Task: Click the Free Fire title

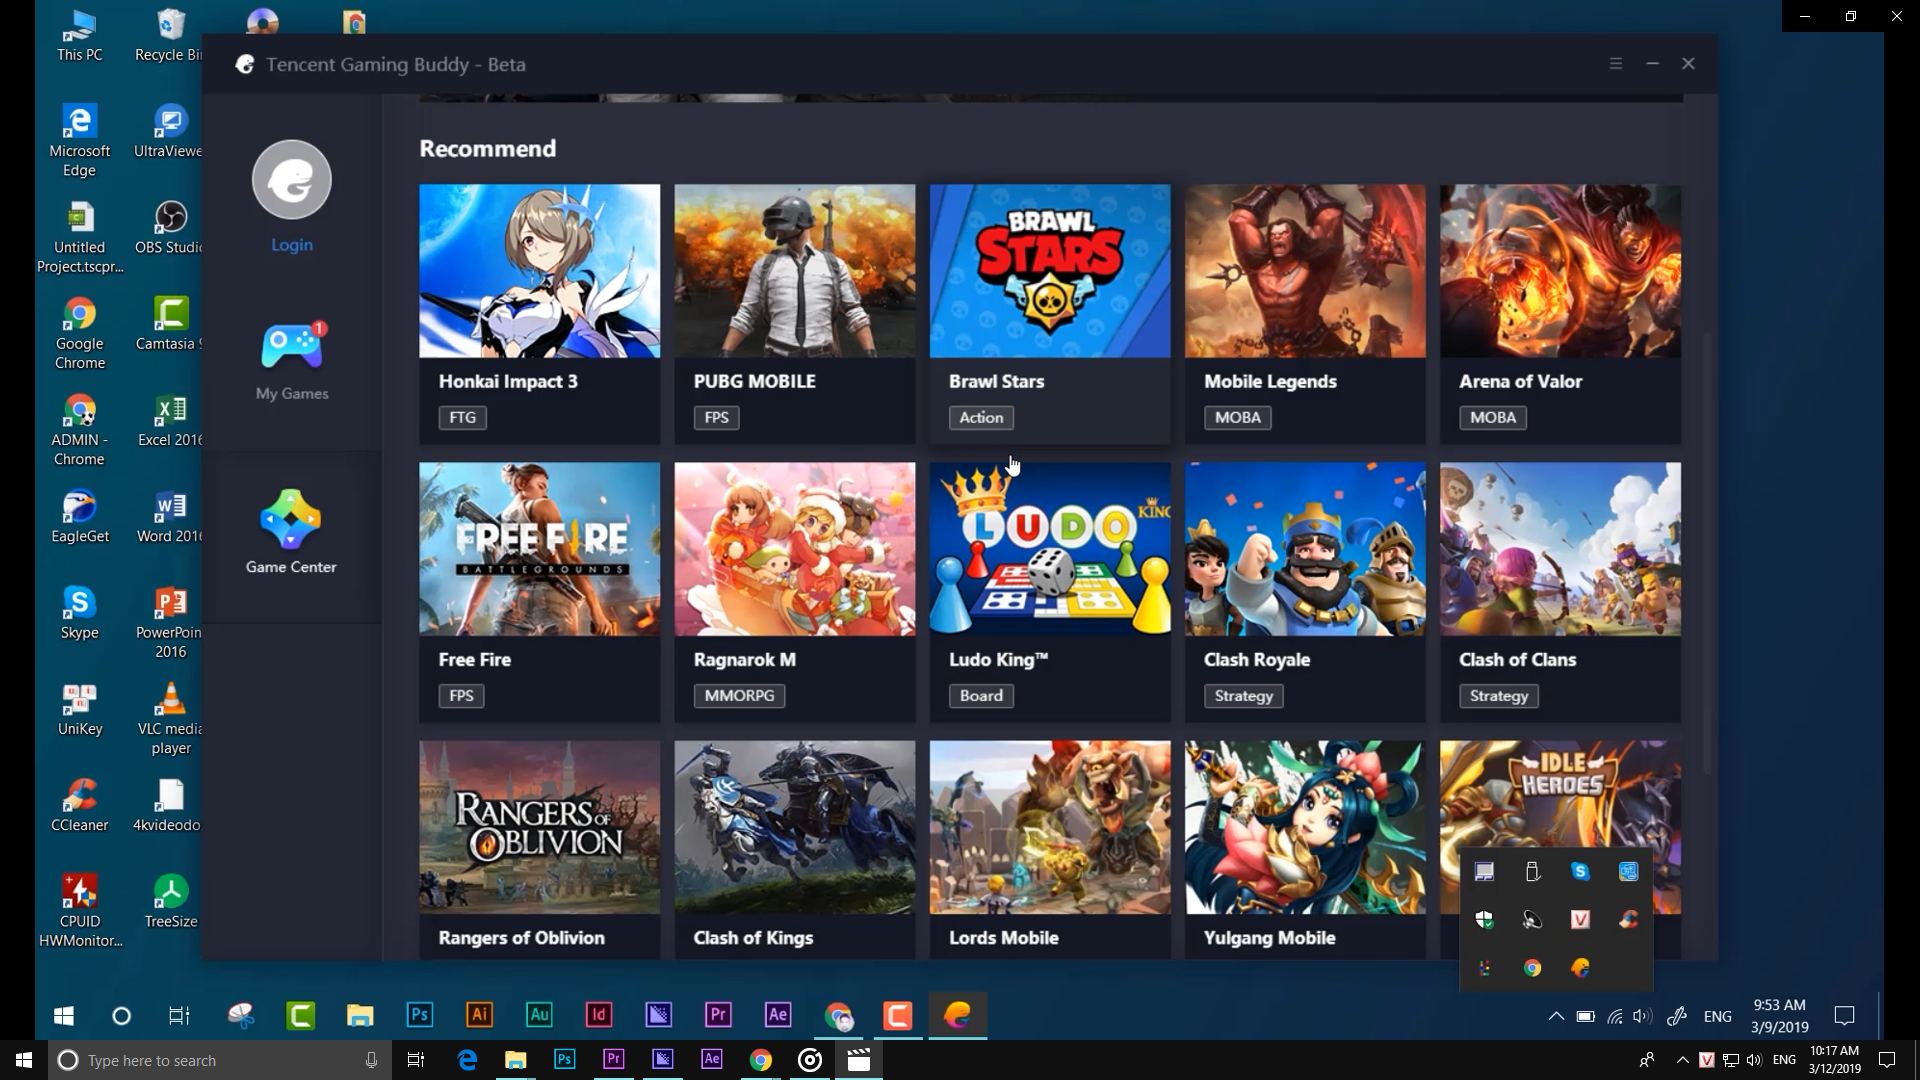Action: (474, 659)
